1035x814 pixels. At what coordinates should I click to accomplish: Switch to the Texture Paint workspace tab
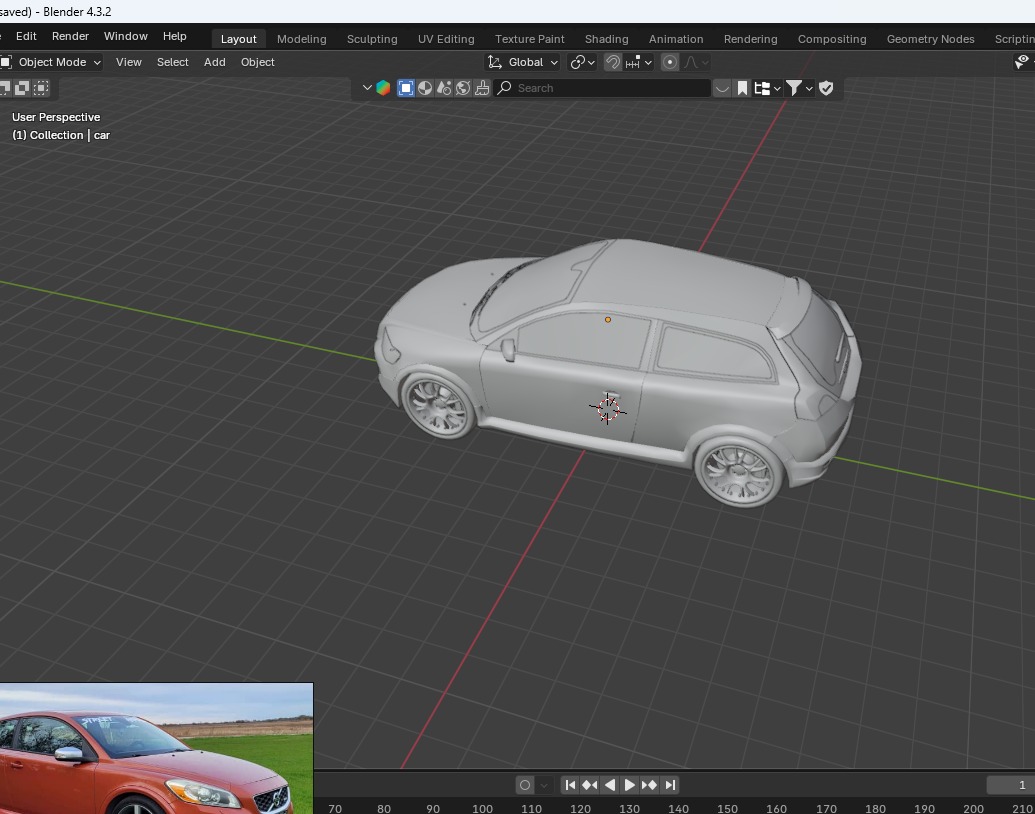coord(529,39)
